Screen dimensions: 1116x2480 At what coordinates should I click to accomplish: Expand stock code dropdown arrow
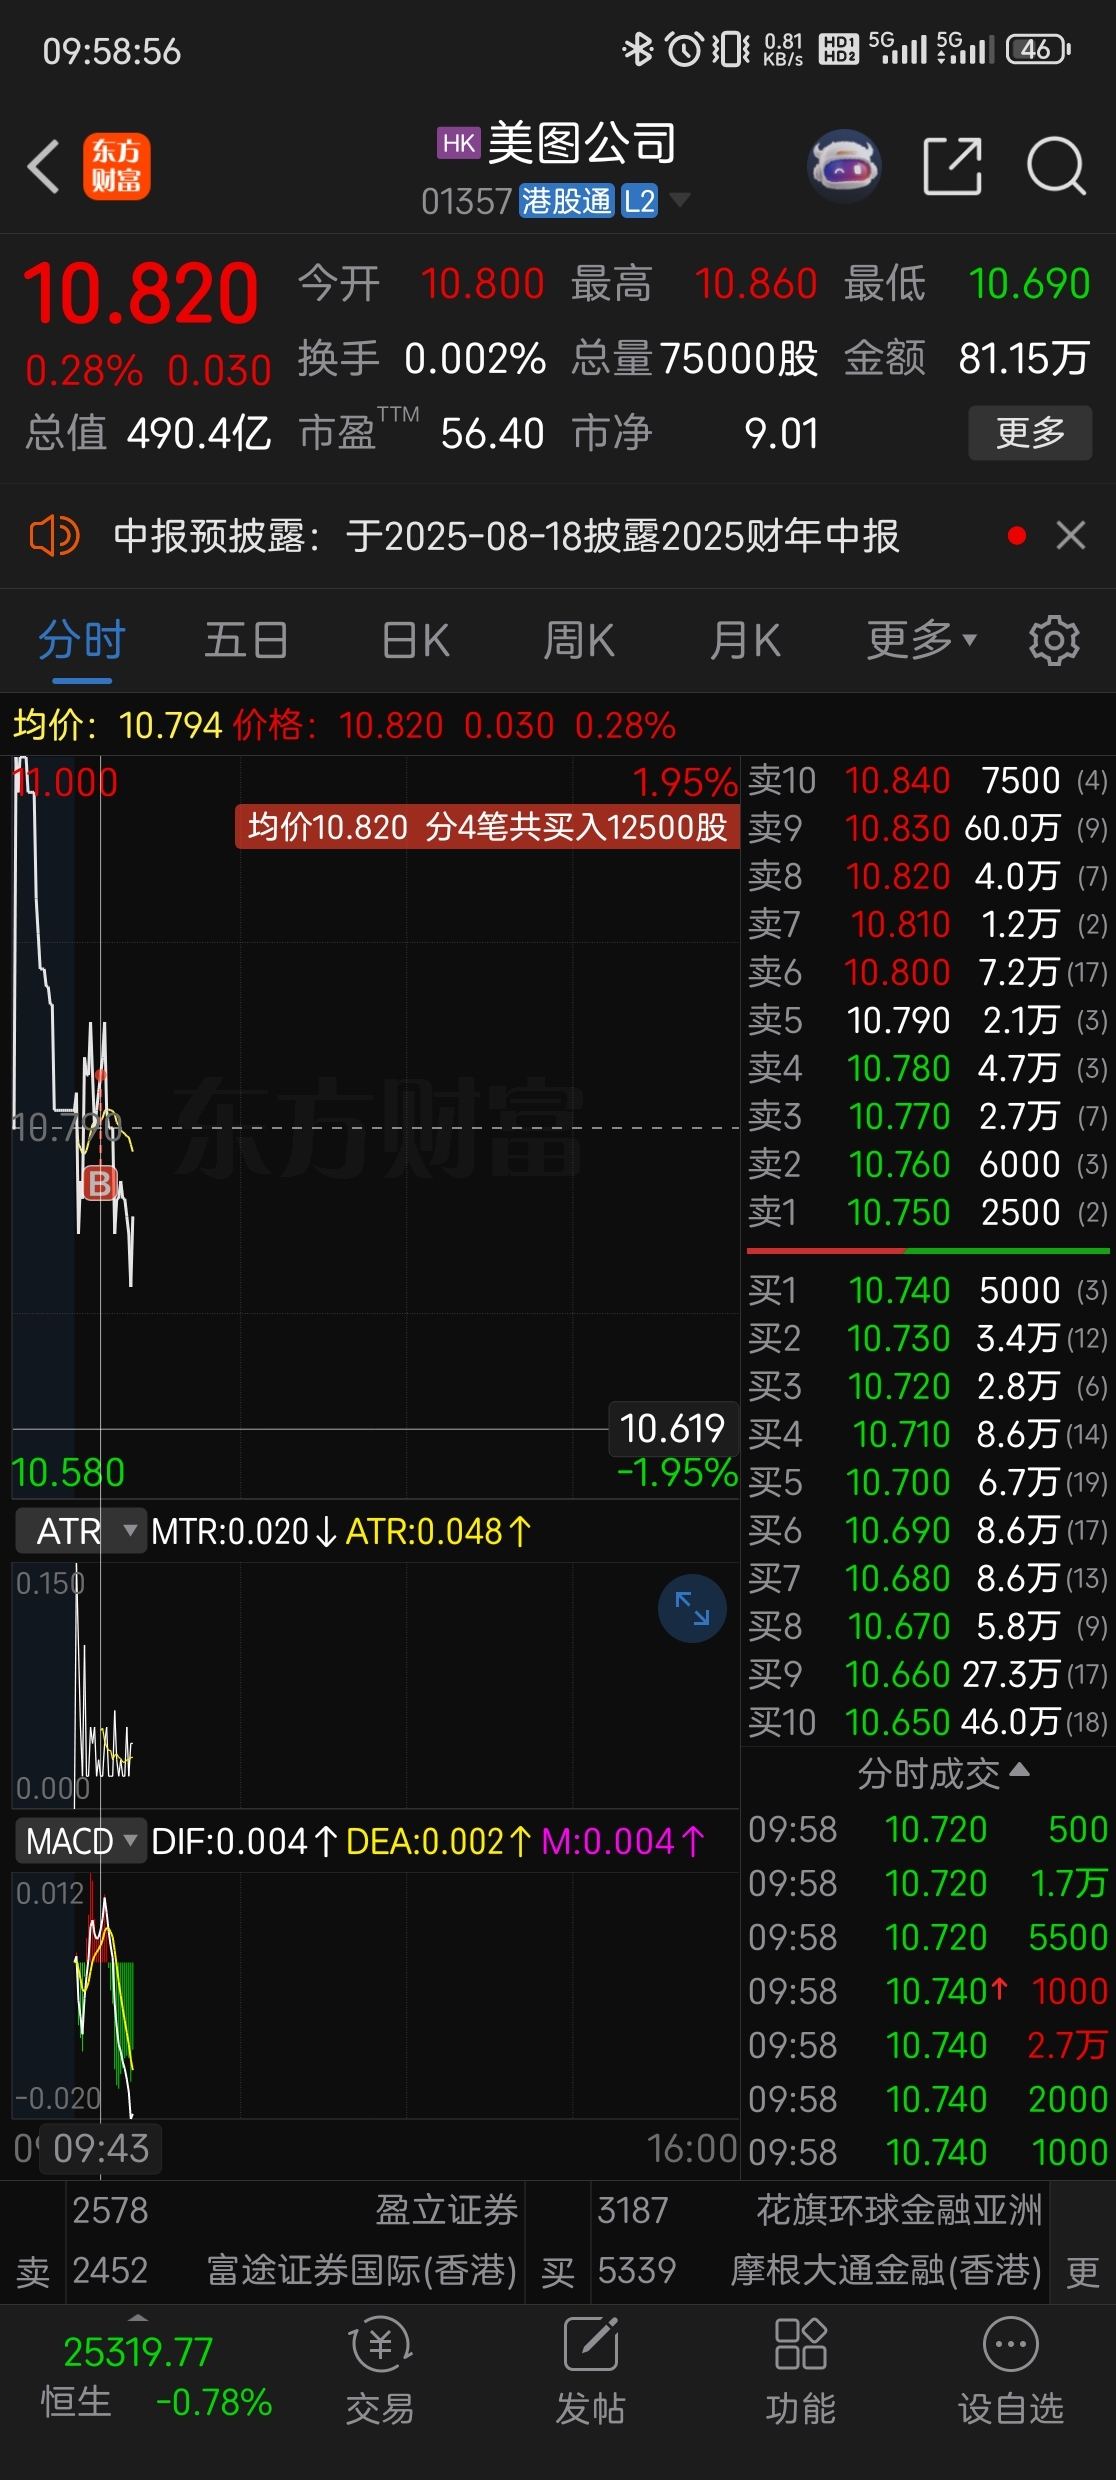(680, 200)
